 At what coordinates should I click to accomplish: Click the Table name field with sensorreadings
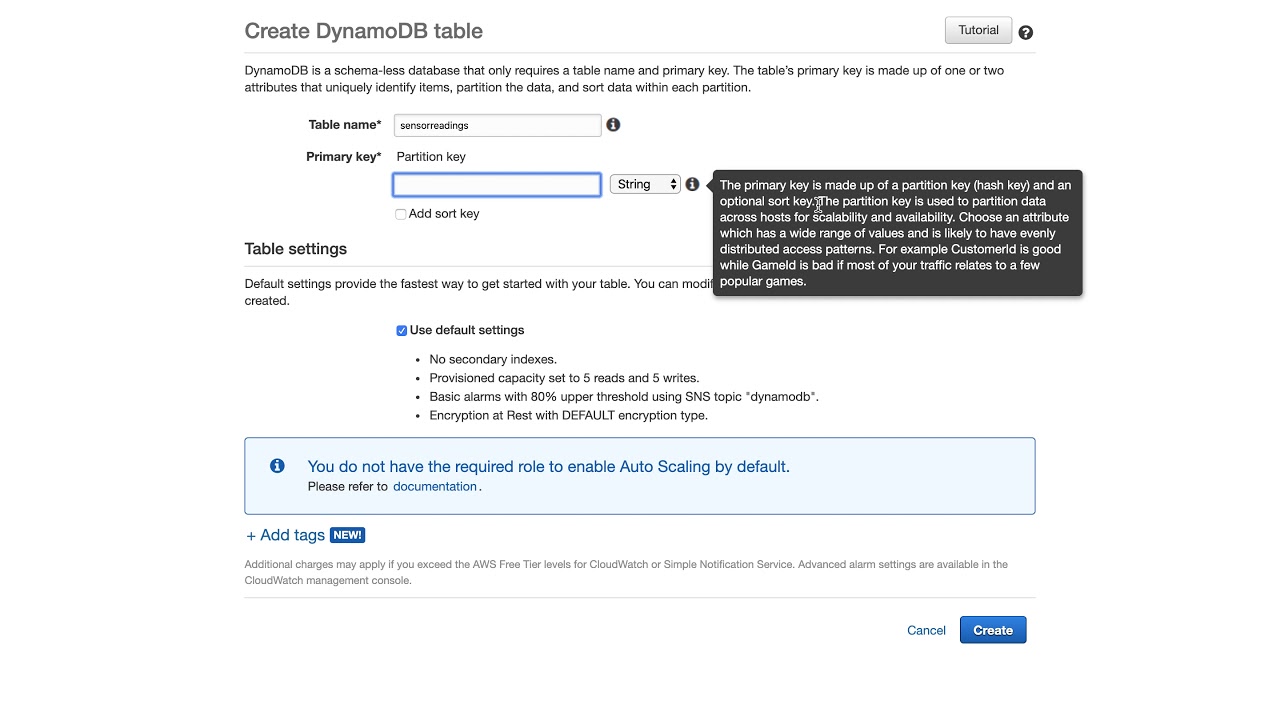click(497, 125)
